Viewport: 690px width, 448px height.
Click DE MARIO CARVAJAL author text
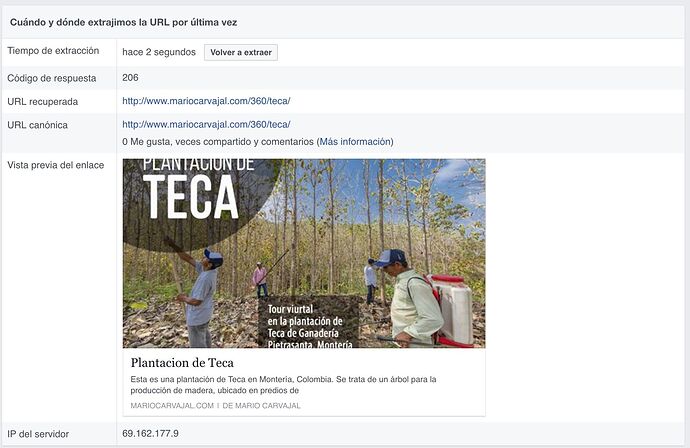click(x=260, y=406)
